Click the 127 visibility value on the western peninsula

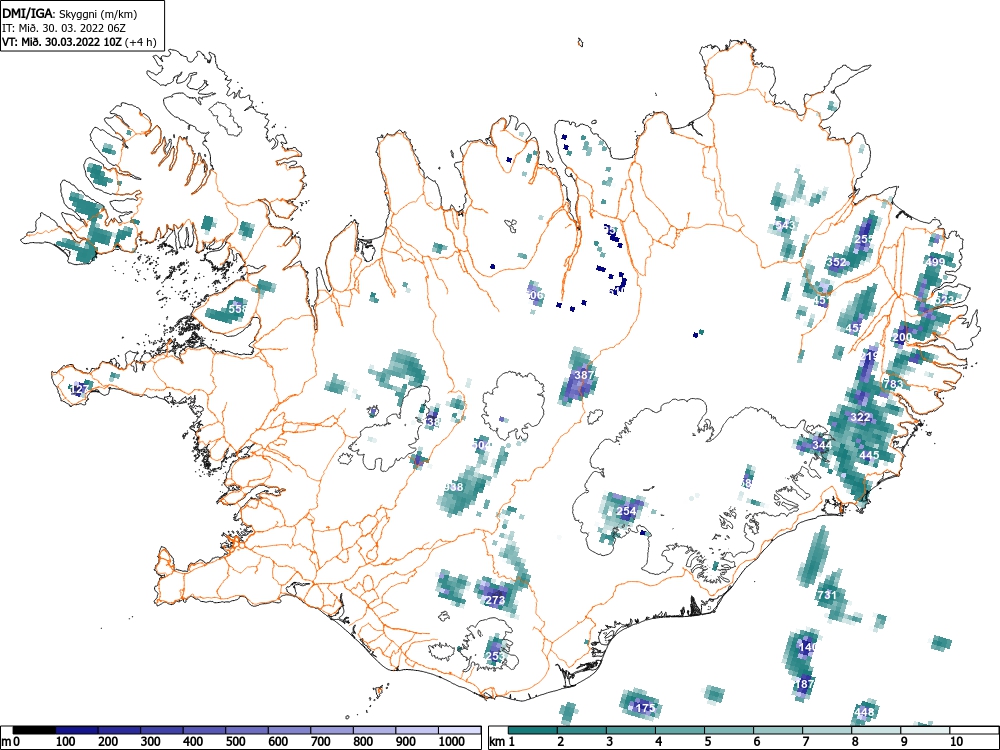[x=80, y=389]
